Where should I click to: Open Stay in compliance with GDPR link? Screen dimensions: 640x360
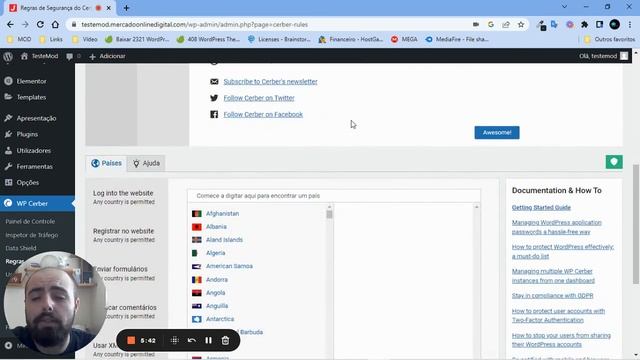point(552,296)
